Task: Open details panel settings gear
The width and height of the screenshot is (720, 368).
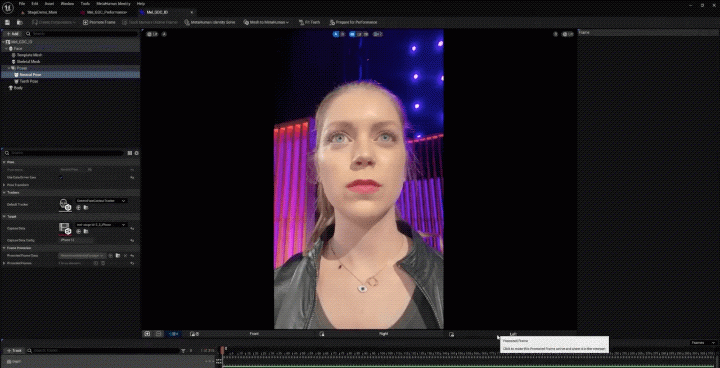Action: click(136, 153)
